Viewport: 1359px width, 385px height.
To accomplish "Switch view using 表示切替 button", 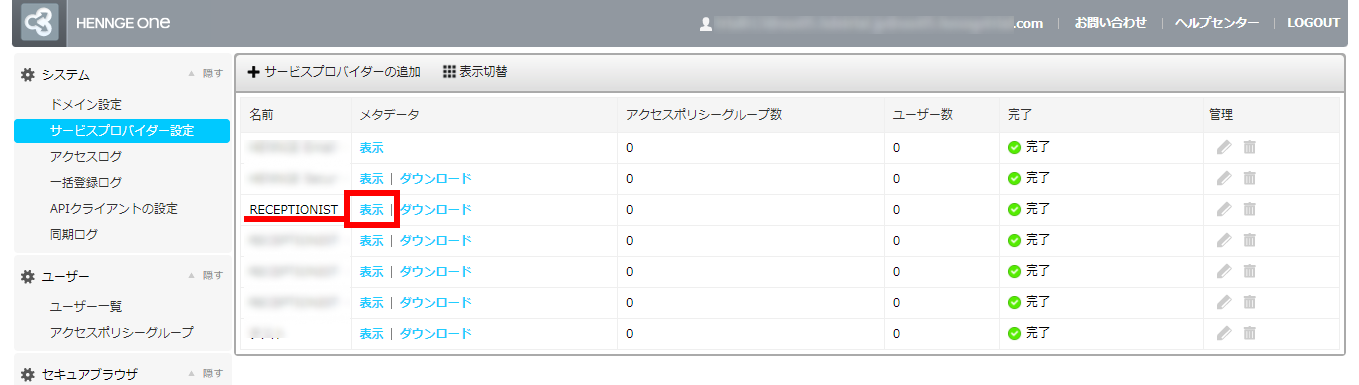I will (475, 72).
